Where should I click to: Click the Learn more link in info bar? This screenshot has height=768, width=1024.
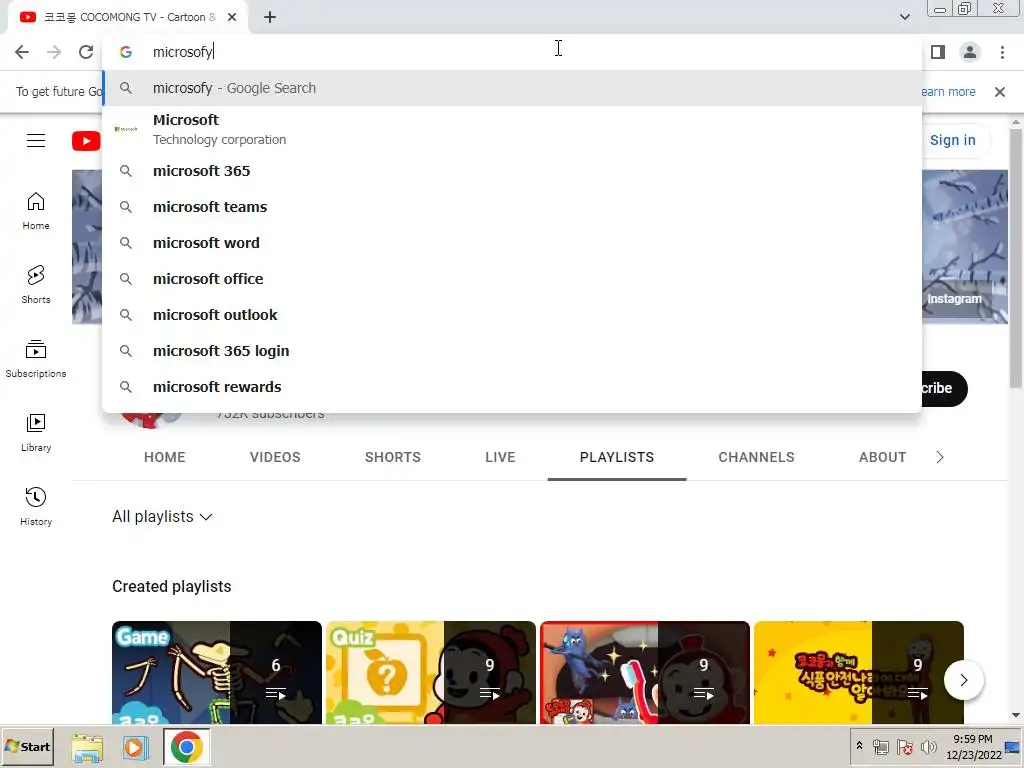(x=948, y=92)
